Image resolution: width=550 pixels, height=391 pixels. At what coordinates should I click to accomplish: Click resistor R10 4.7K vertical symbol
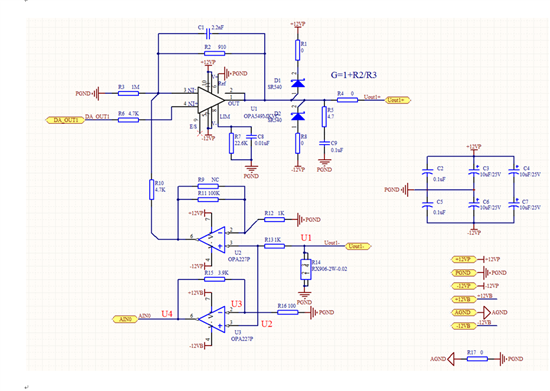click(152, 189)
